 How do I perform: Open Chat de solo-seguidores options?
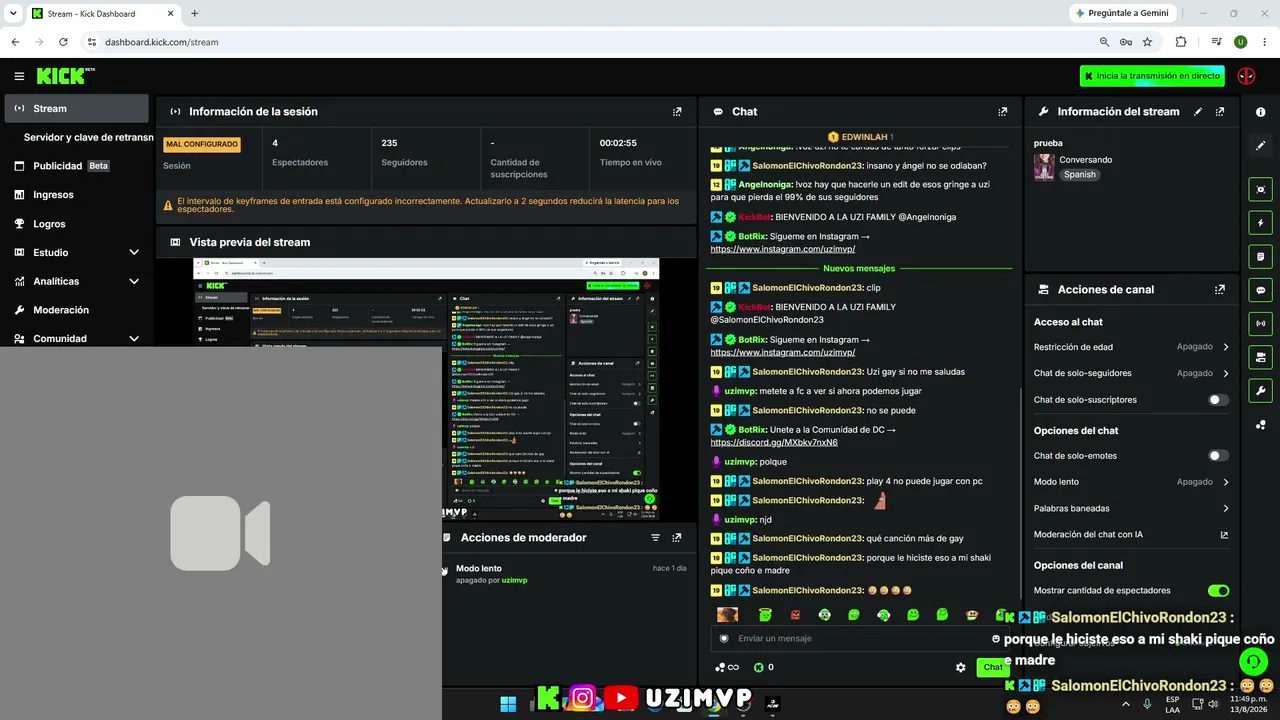click(x=1131, y=373)
